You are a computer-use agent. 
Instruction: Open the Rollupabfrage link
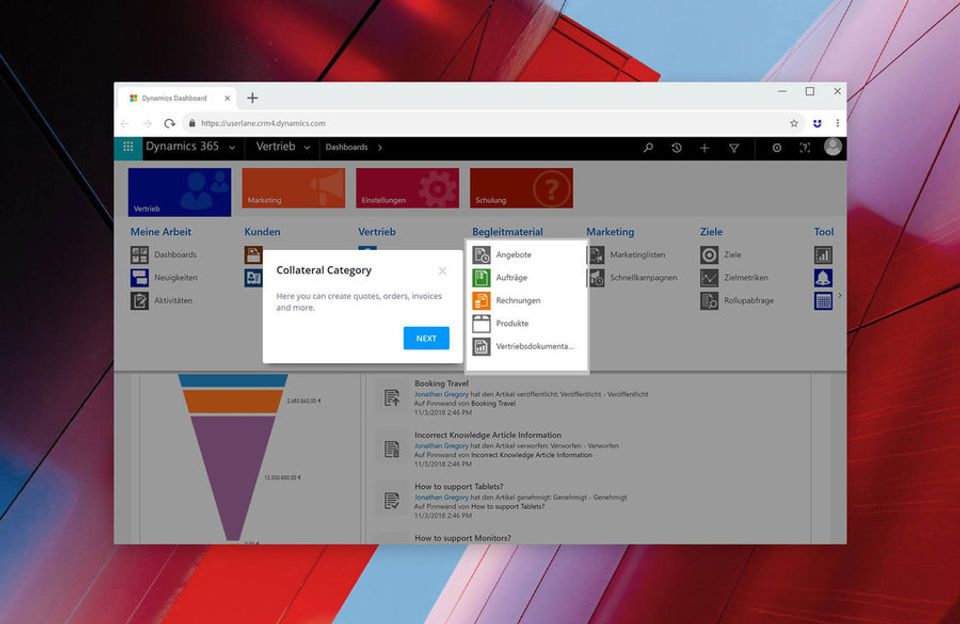[749, 301]
